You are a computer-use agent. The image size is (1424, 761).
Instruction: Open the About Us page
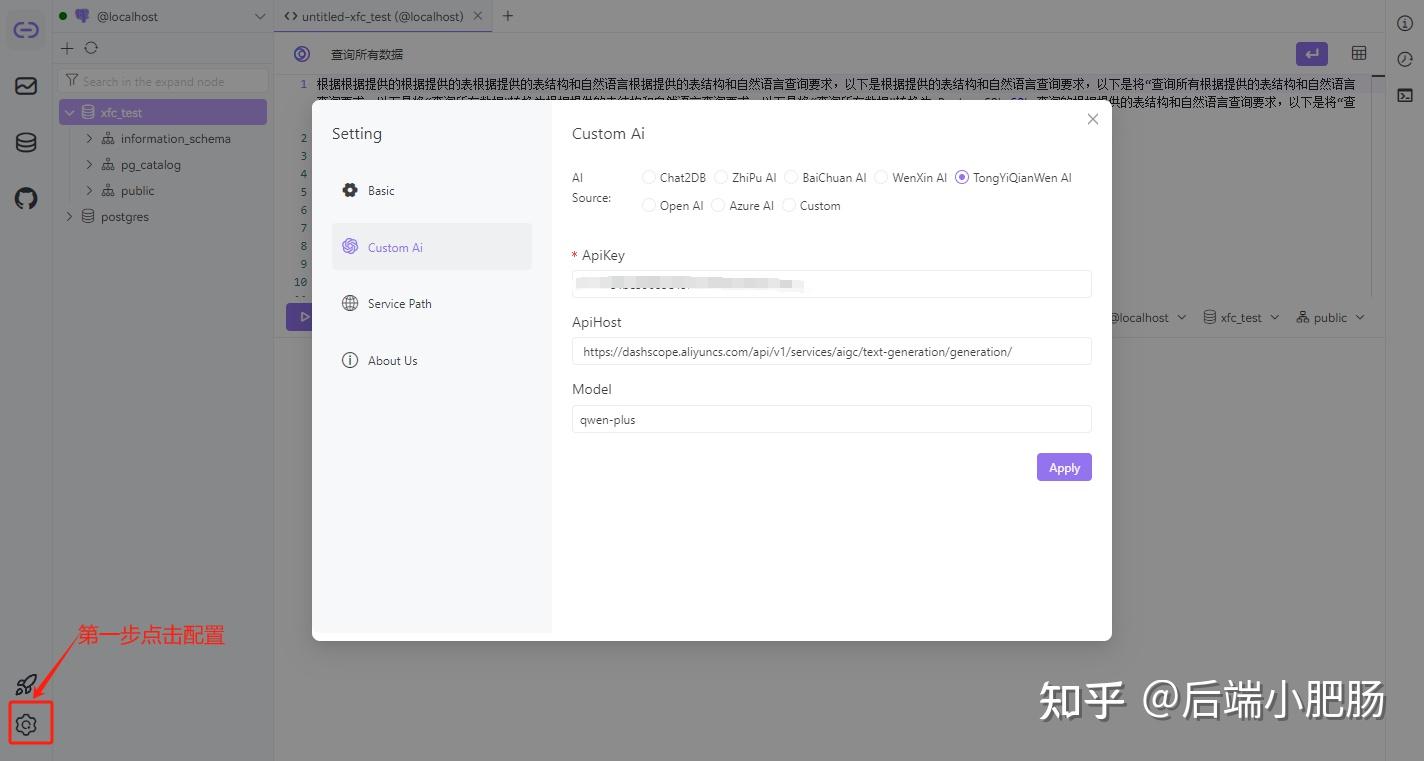pyautogui.click(x=392, y=360)
